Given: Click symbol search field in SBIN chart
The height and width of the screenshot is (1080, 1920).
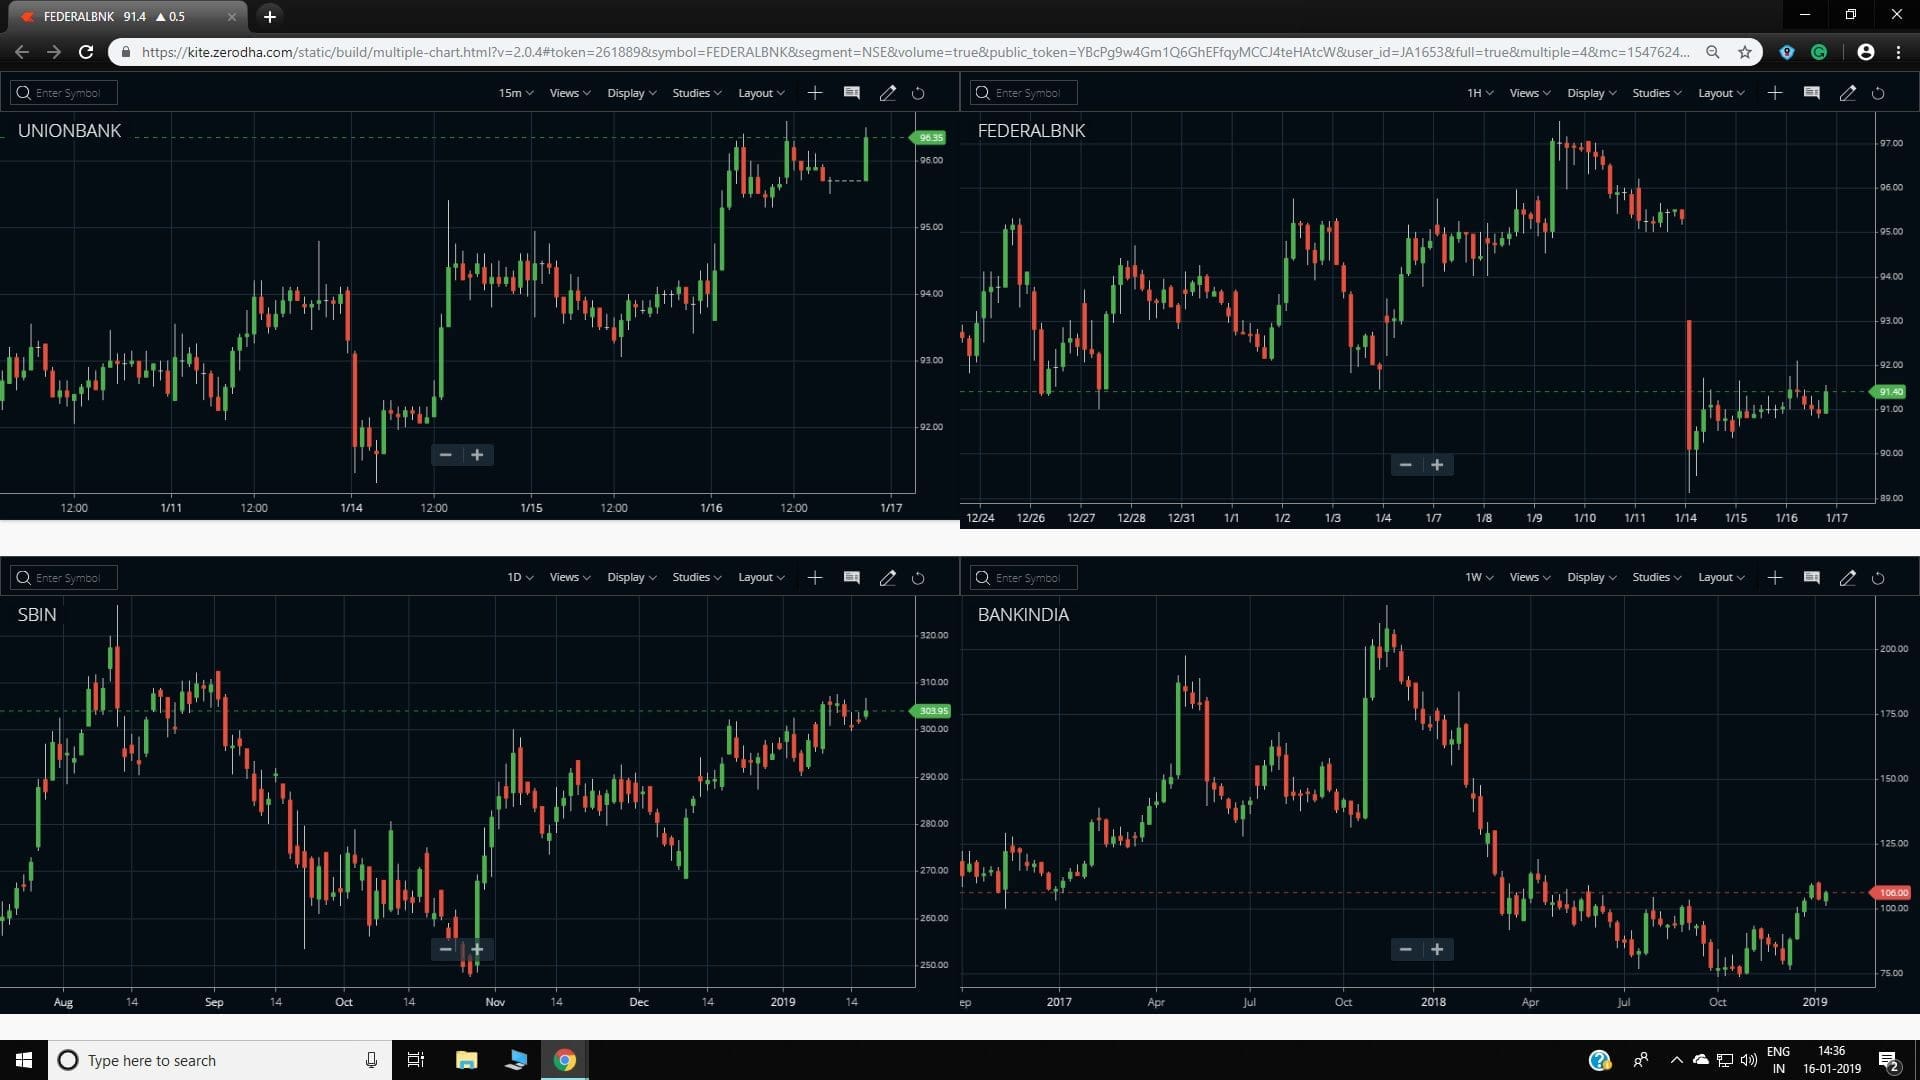Looking at the screenshot, I should pyautogui.click(x=64, y=577).
